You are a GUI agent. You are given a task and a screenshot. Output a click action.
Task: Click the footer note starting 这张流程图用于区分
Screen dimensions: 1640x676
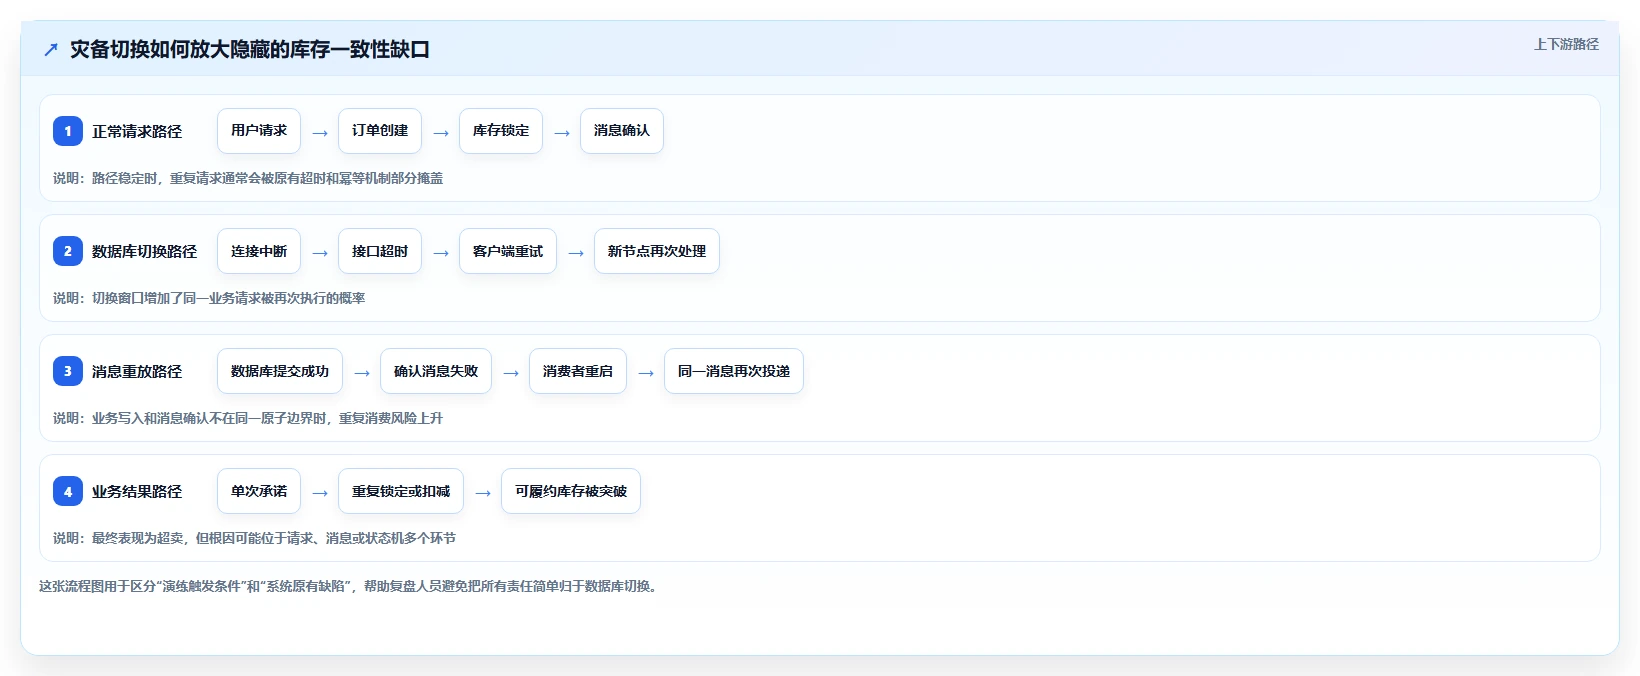click(x=350, y=586)
